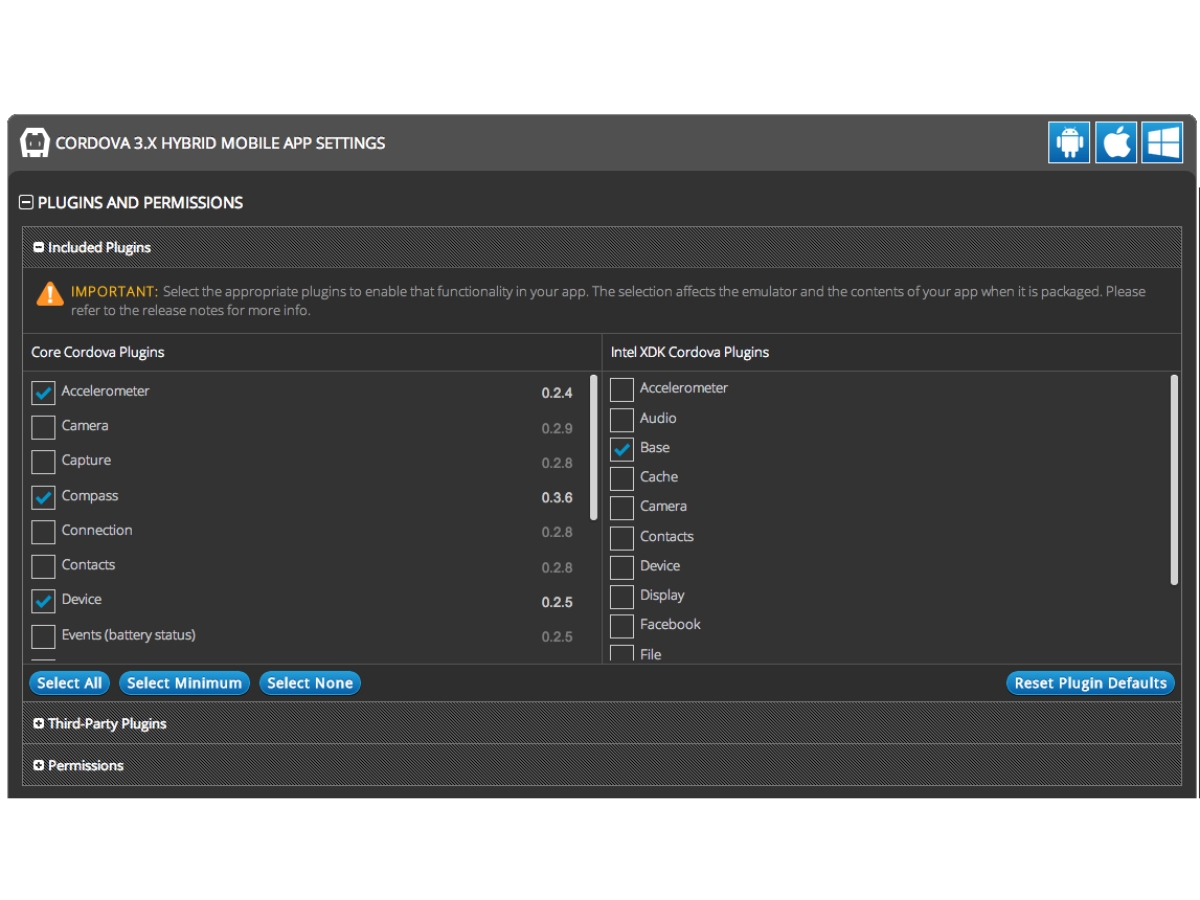Image resolution: width=1200 pixels, height=900 pixels.
Task: Expand the Third-Party Plugins panel
Action: (x=39, y=724)
